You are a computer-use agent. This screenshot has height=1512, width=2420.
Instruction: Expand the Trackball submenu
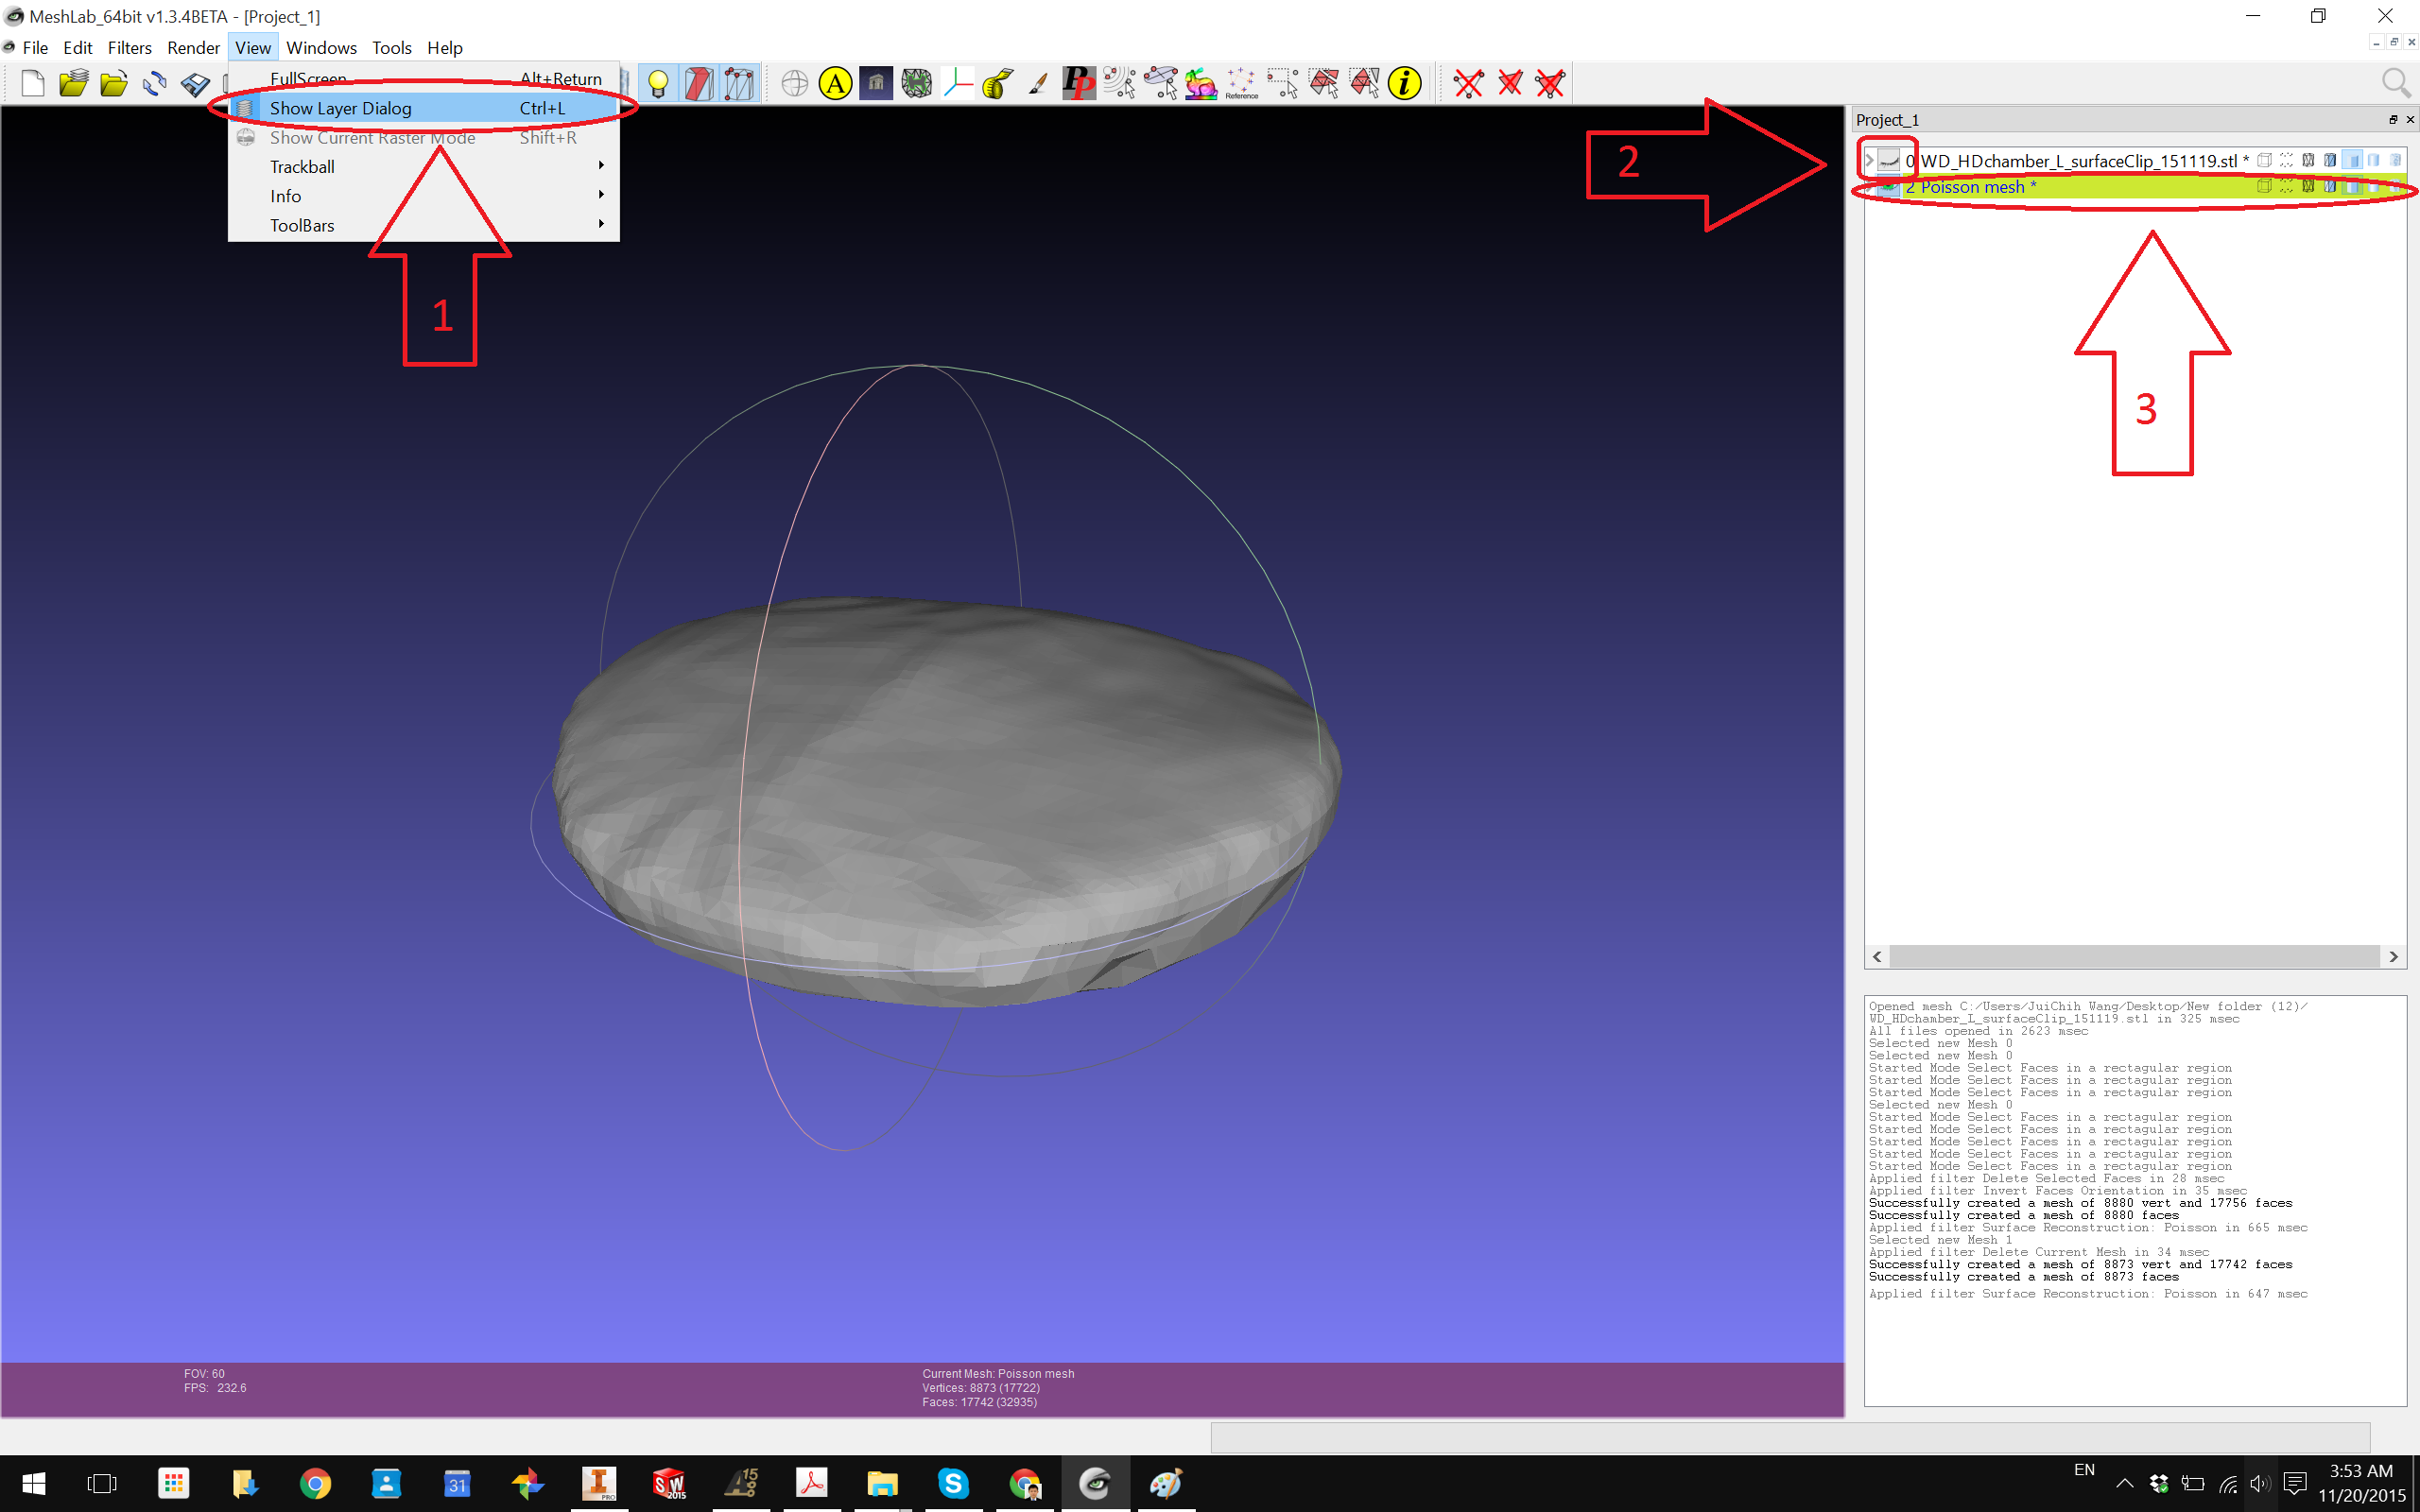pyautogui.click(x=424, y=167)
